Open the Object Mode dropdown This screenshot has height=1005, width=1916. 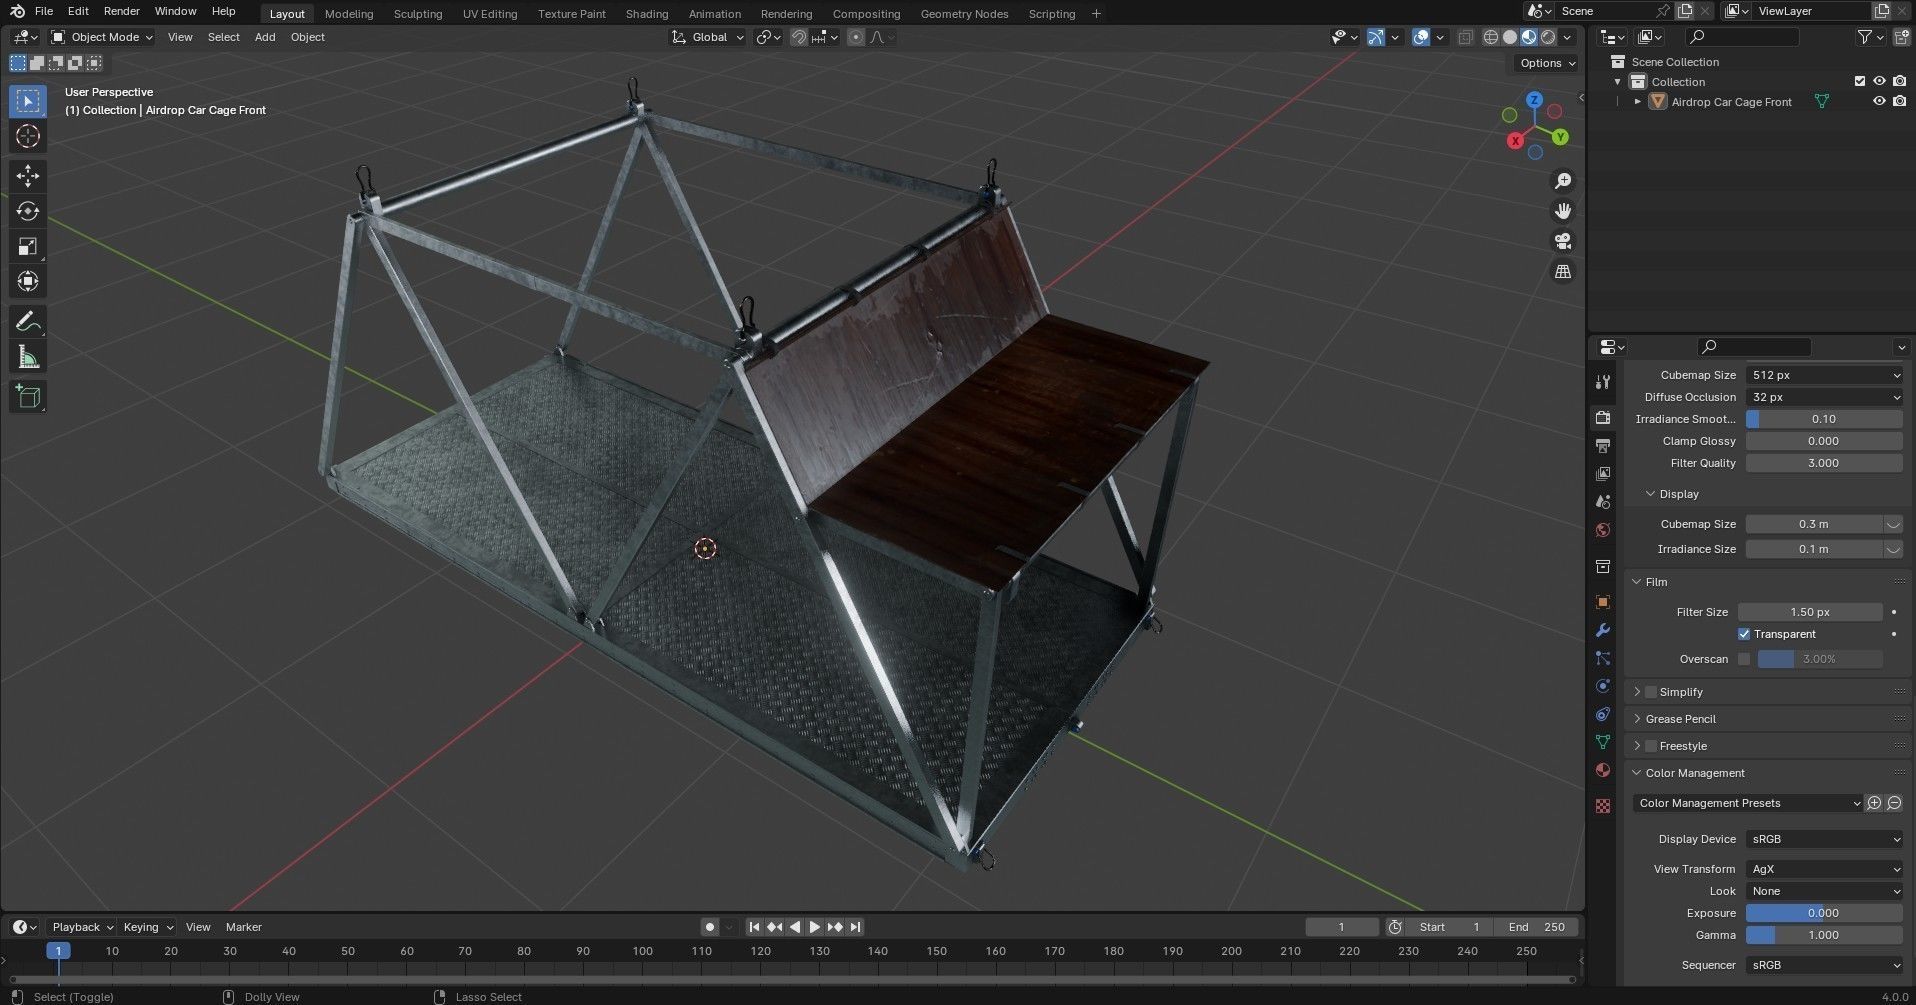click(x=102, y=37)
